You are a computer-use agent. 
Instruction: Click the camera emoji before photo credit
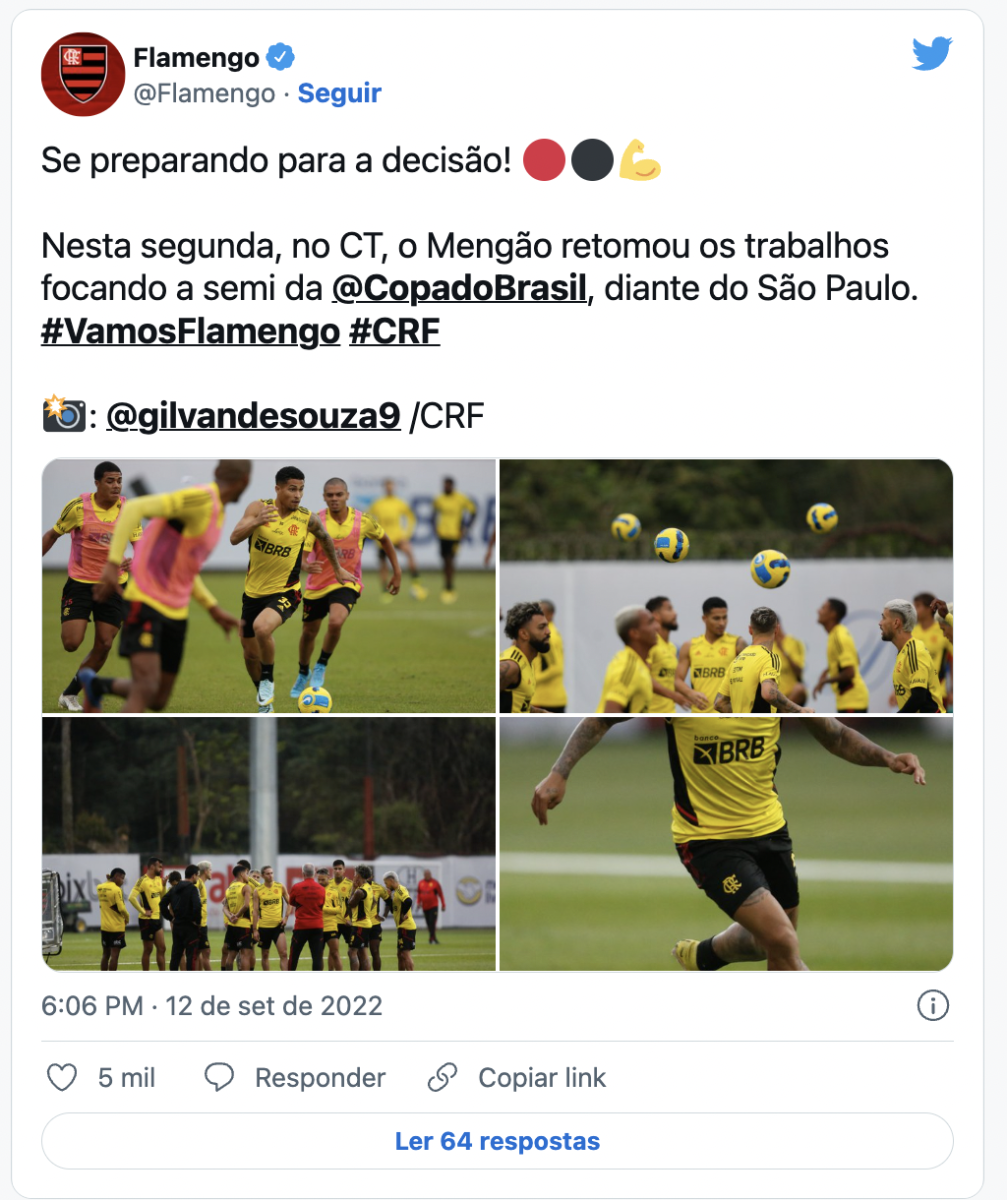point(63,415)
